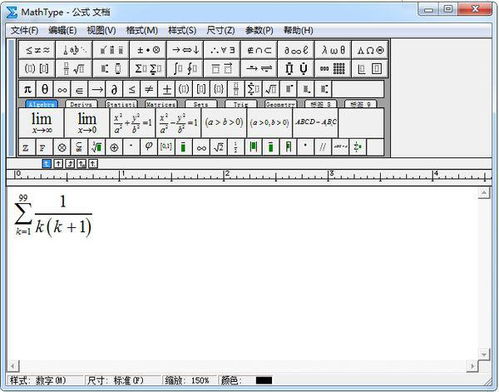499x392 pixels.
Task: Insert the phi symbol in bottom bar
Action: (x=149, y=147)
